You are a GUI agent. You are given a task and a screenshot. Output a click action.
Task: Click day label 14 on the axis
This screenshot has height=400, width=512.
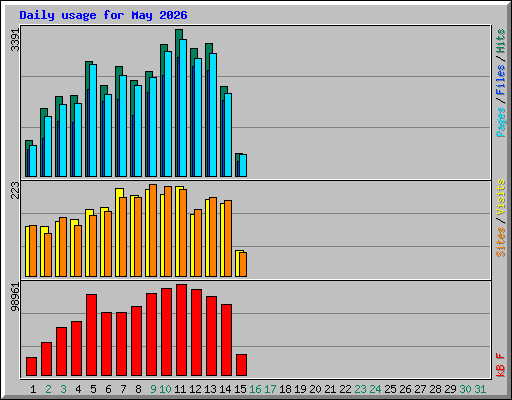(225, 389)
